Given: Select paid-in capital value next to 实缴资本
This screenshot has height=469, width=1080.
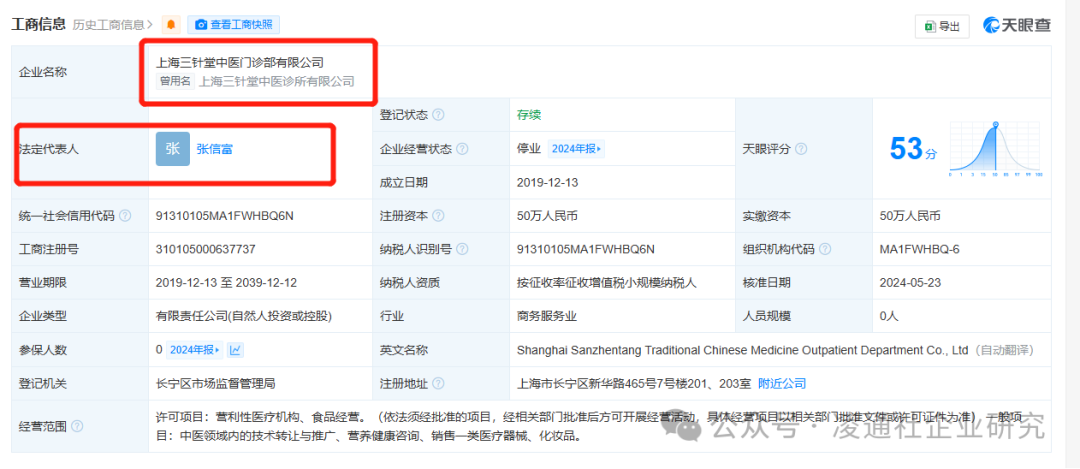Looking at the screenshot, I should [910, 216].
